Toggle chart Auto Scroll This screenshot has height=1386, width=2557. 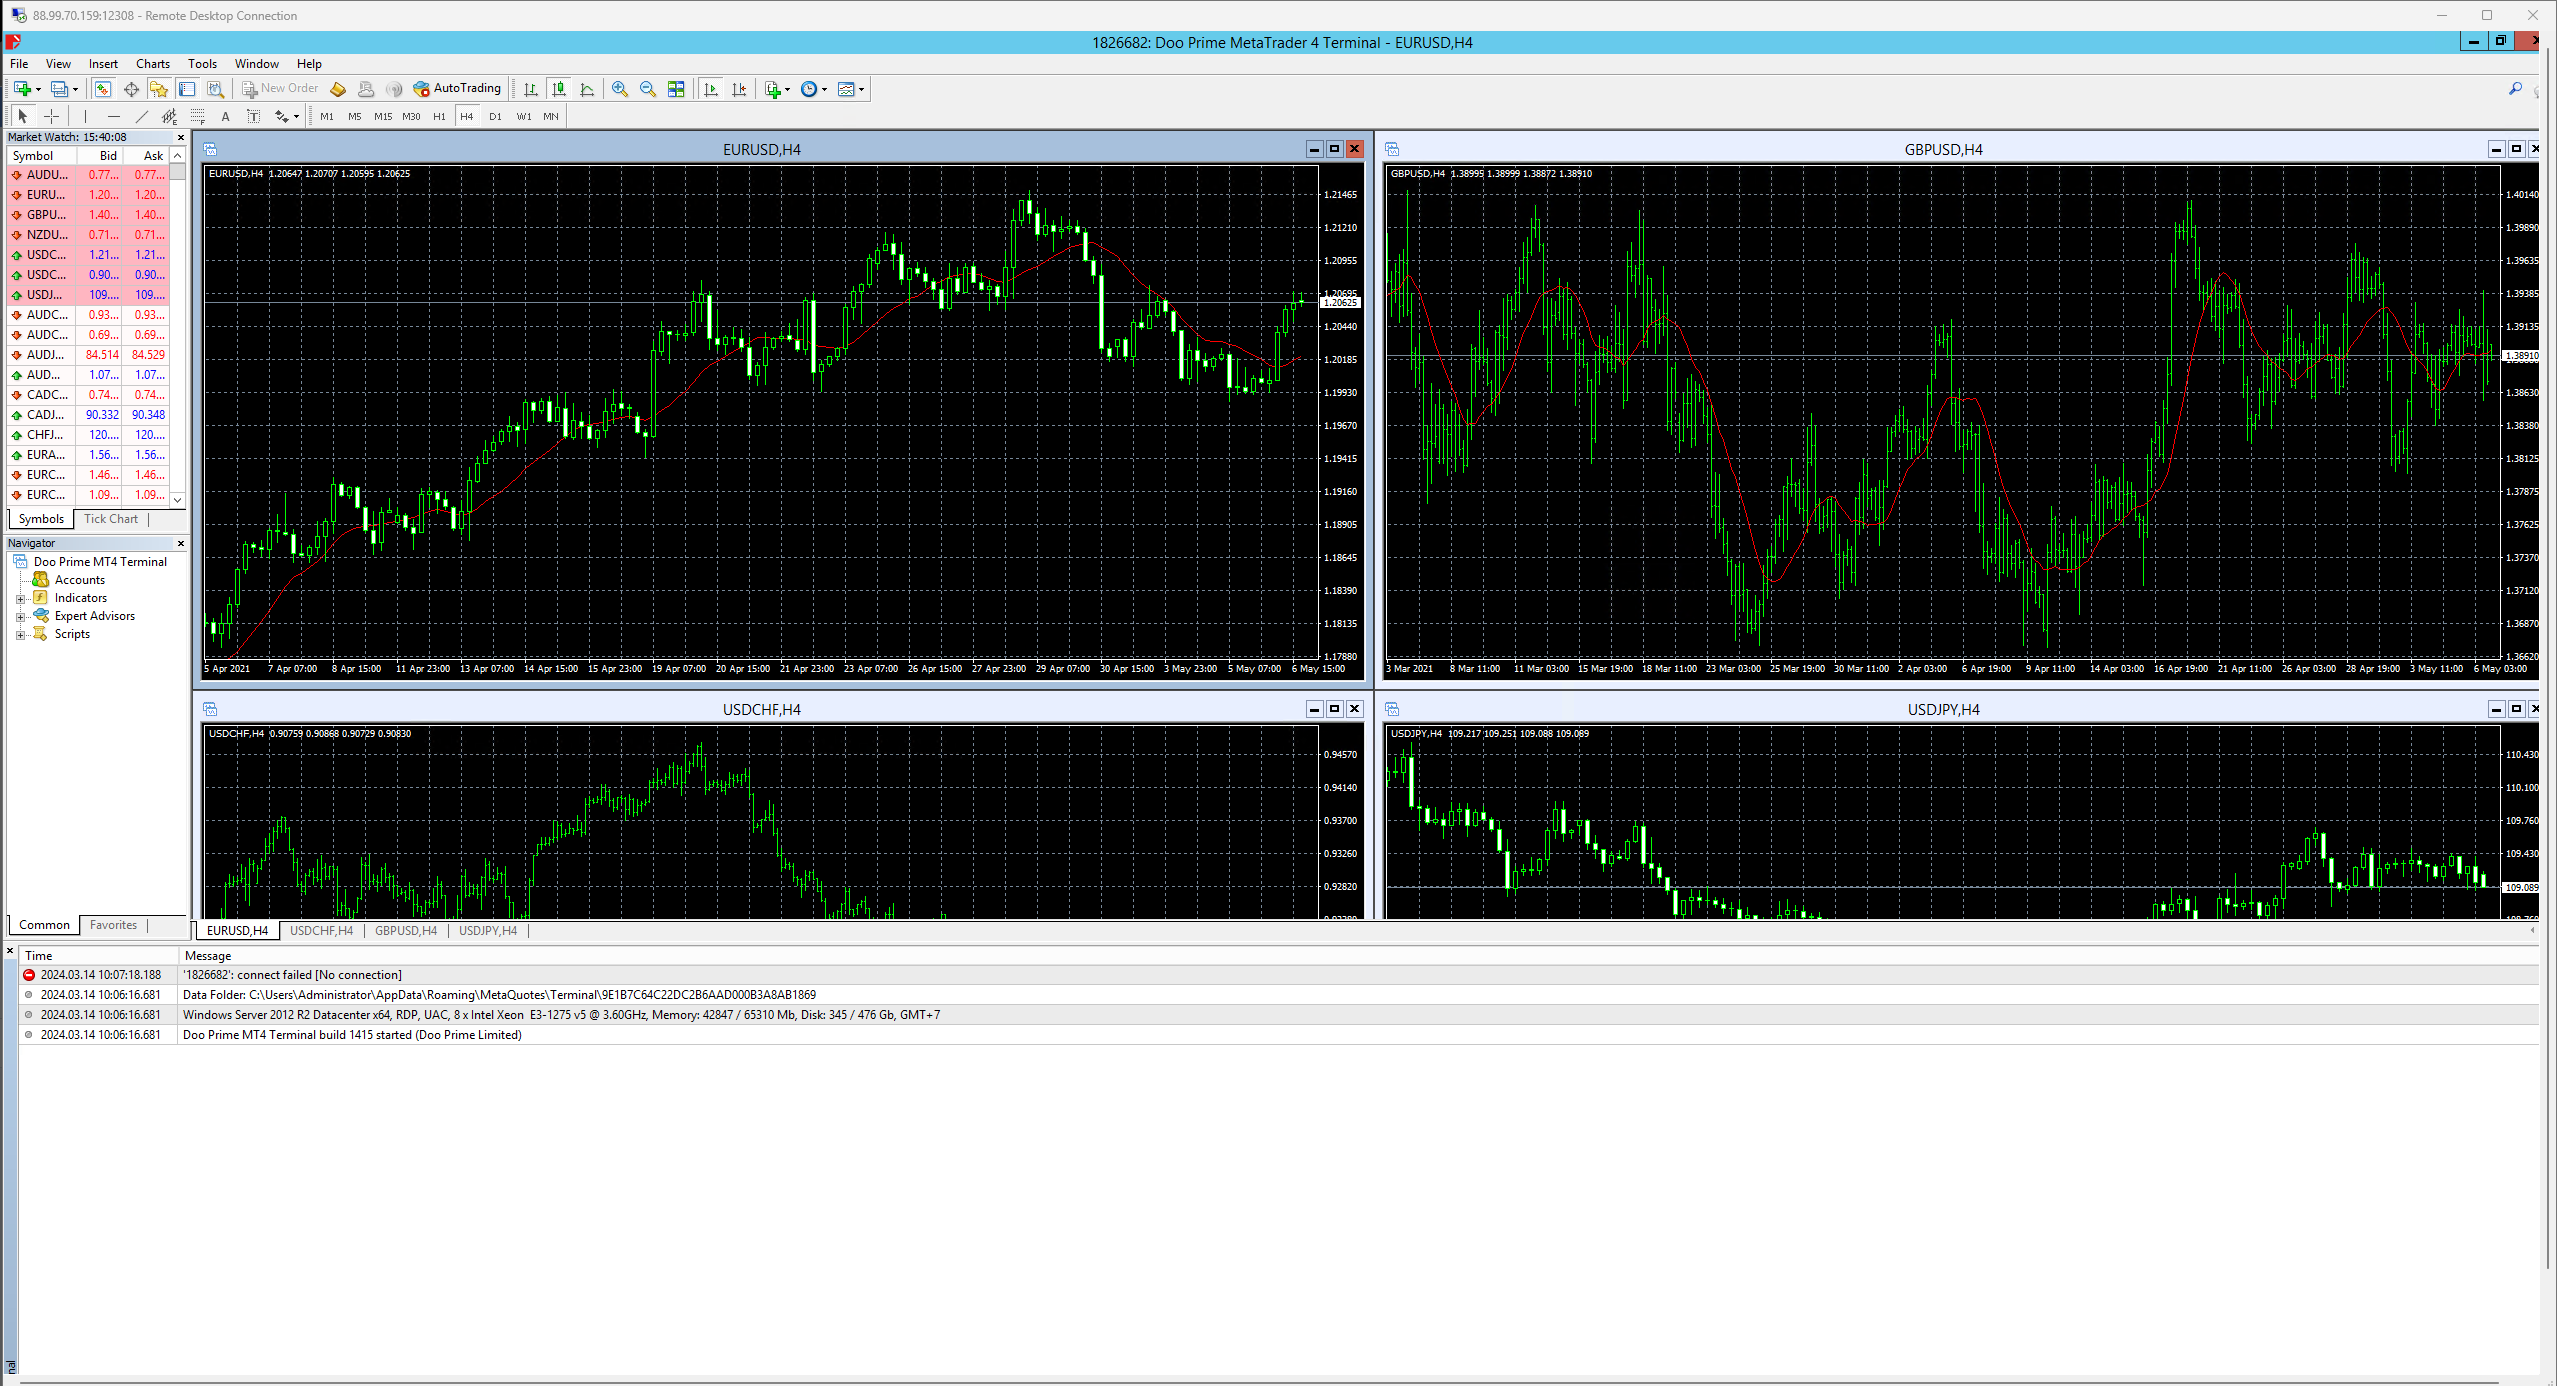coord(711,89)
